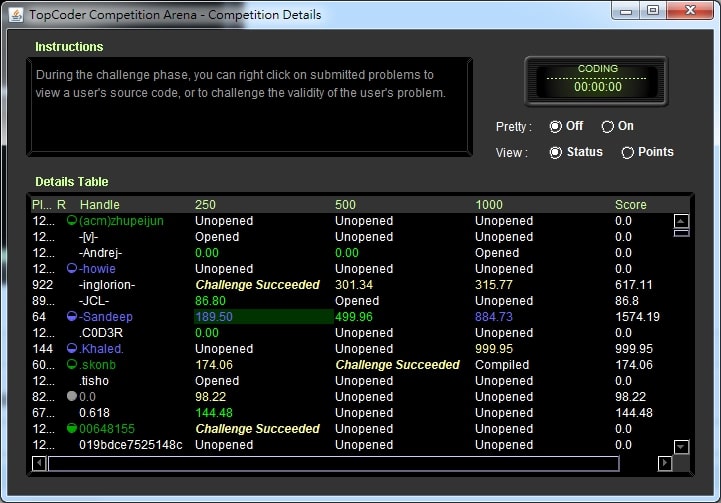721x503 pixels.
Task: Click the handle -Andrej-
Action: [x=100, y=253]
